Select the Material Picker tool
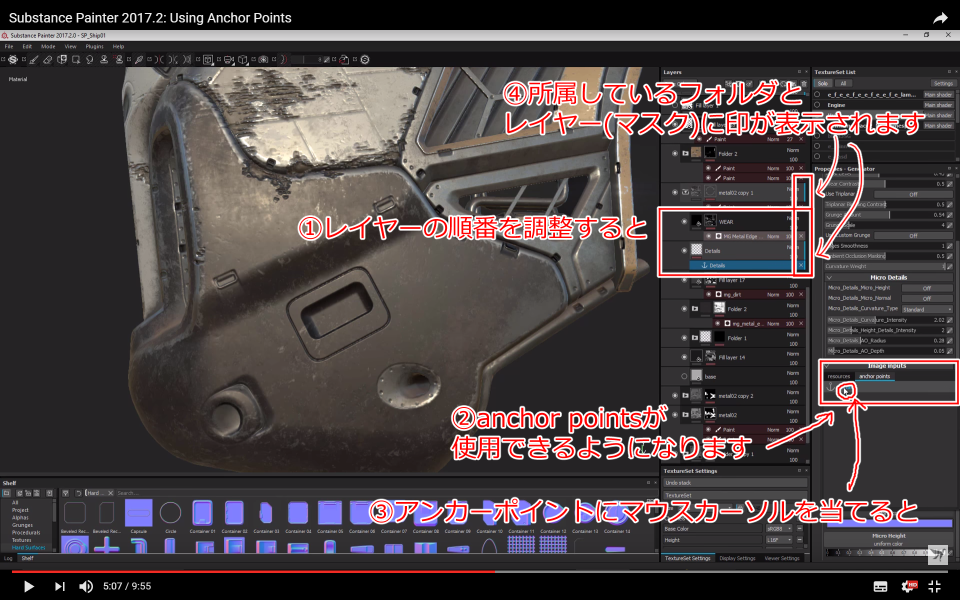This screenshot has height=600, width=960. tap(139, 59)
